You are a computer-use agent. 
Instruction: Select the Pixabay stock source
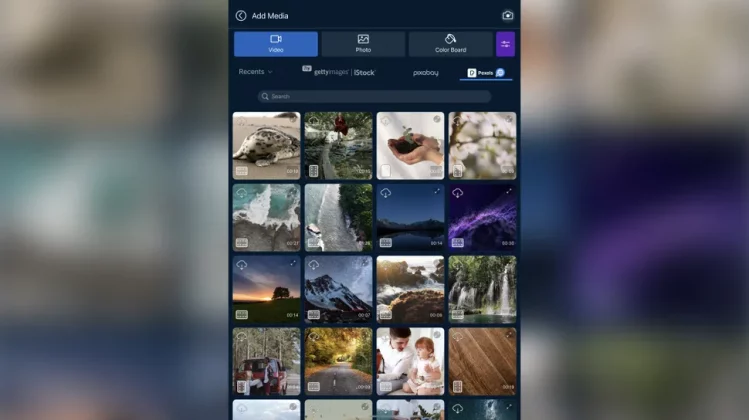point(425,72)
